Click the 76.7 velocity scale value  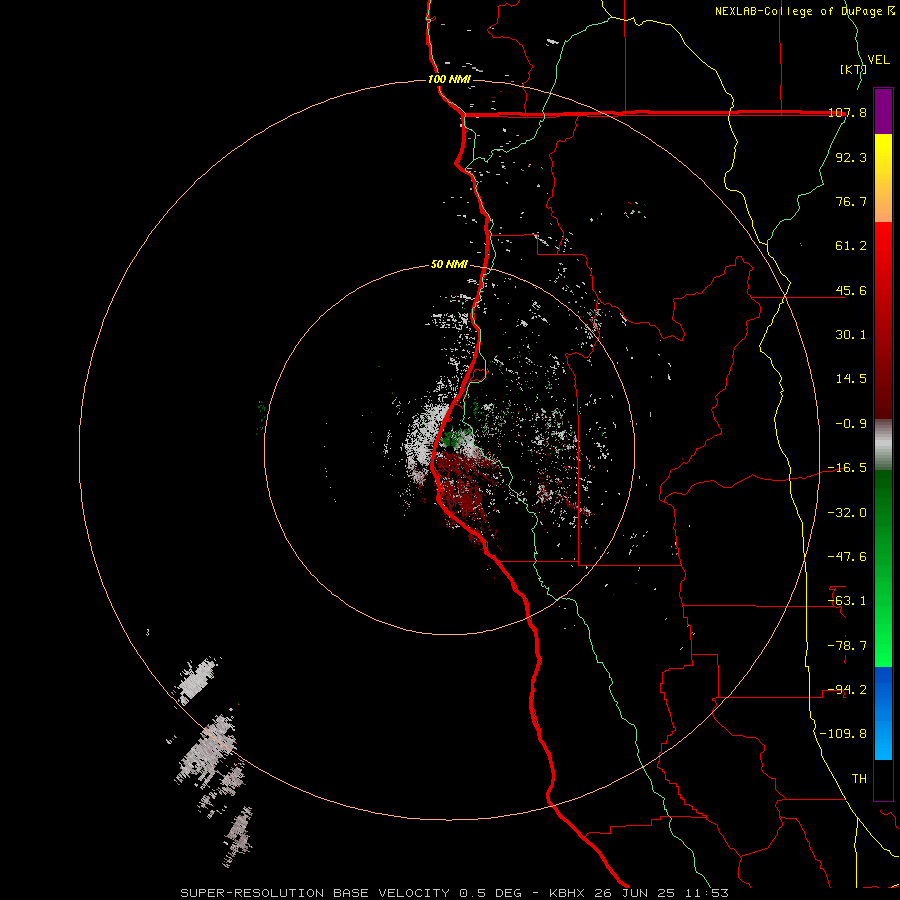[851, 201]
